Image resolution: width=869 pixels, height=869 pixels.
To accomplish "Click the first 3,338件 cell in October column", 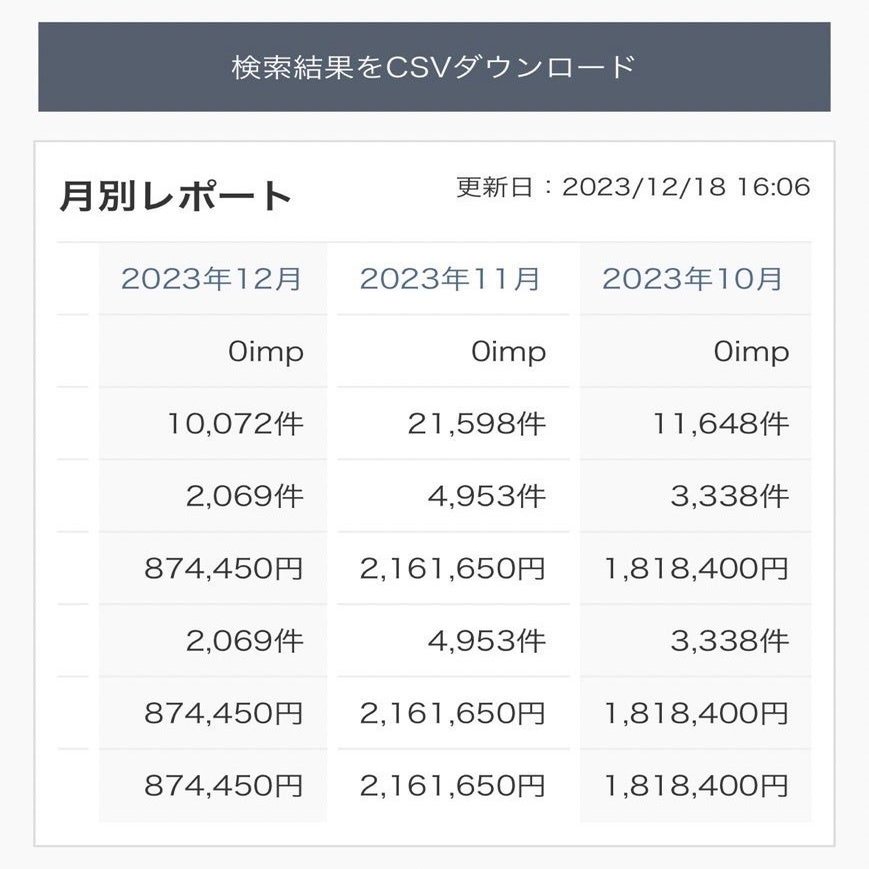I will coord(696,496).
